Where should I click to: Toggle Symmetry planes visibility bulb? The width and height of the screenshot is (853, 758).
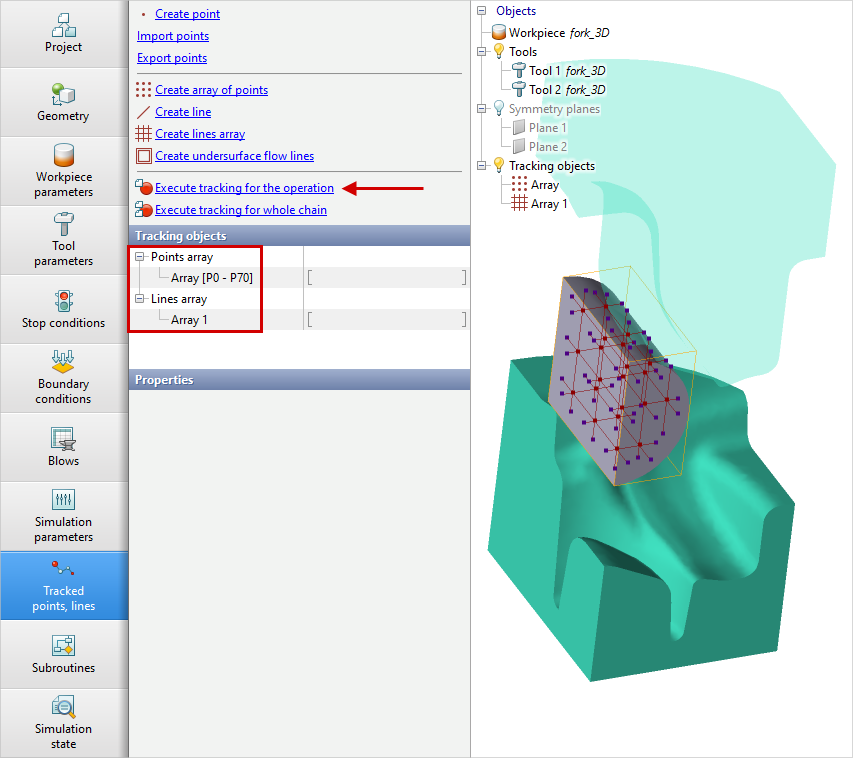click(498, 109)
